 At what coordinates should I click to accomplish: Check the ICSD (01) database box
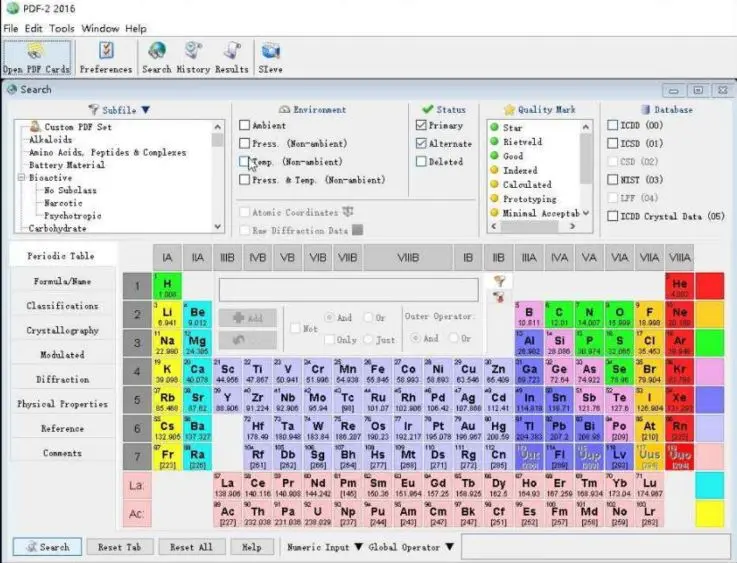coord(612,143)
